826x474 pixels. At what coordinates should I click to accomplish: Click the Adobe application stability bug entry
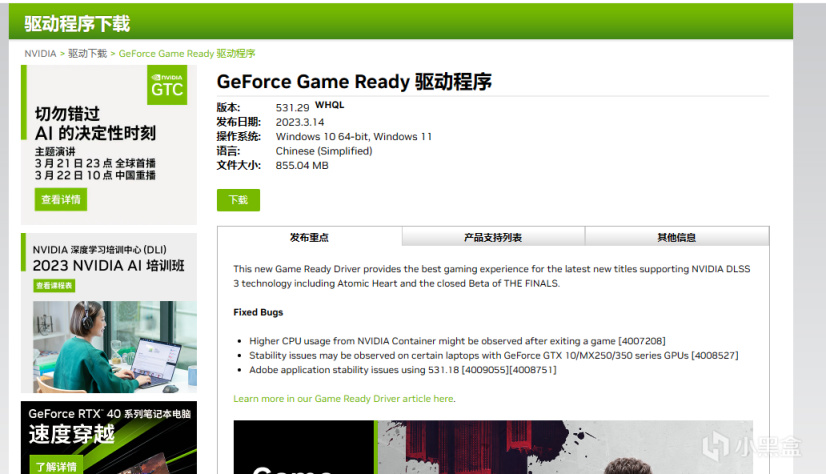(402, 370)
